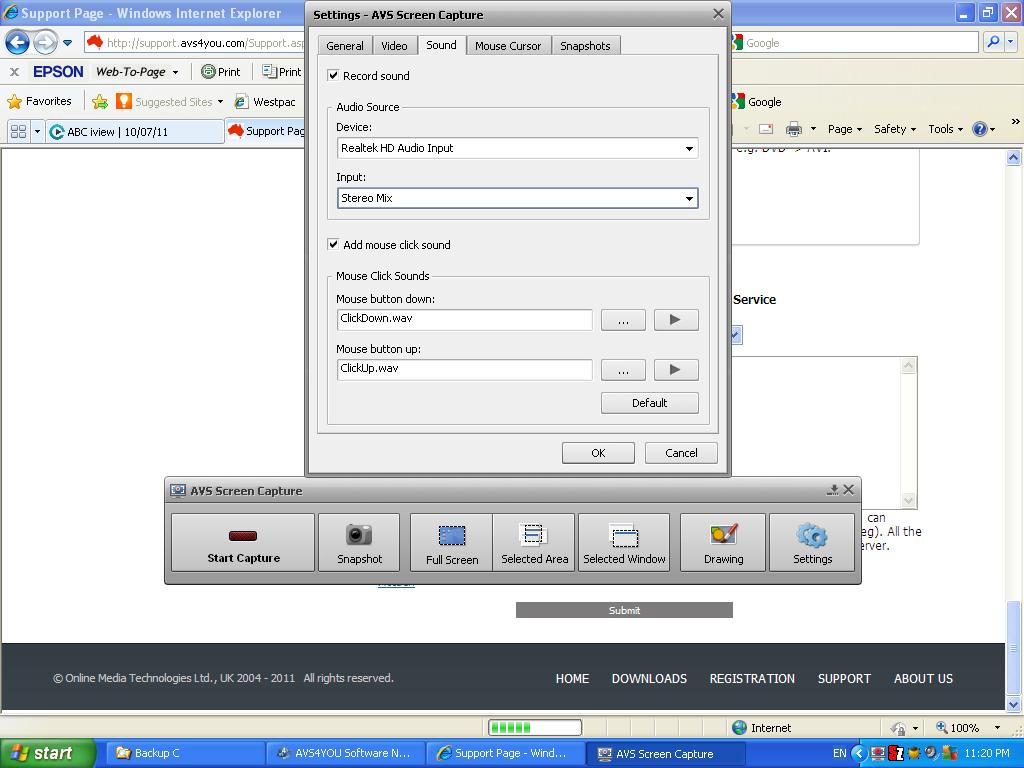The height and width of the screenshot is (768, 1024).
Task: Click the page scrollbar up arrow
Action: [x=1014, y=157]
